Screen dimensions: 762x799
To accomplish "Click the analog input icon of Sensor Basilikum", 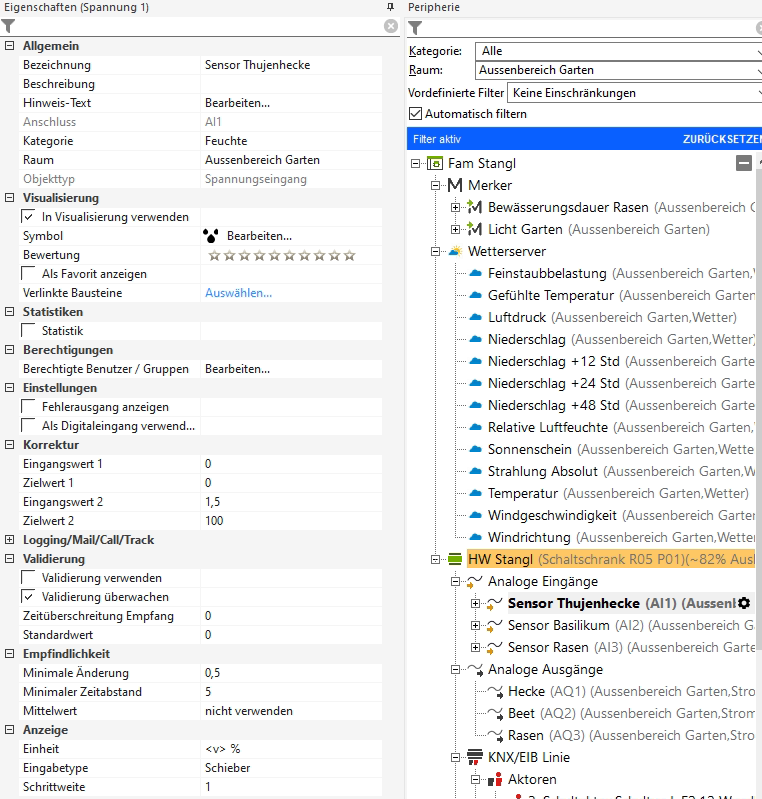I will [494, 626].
